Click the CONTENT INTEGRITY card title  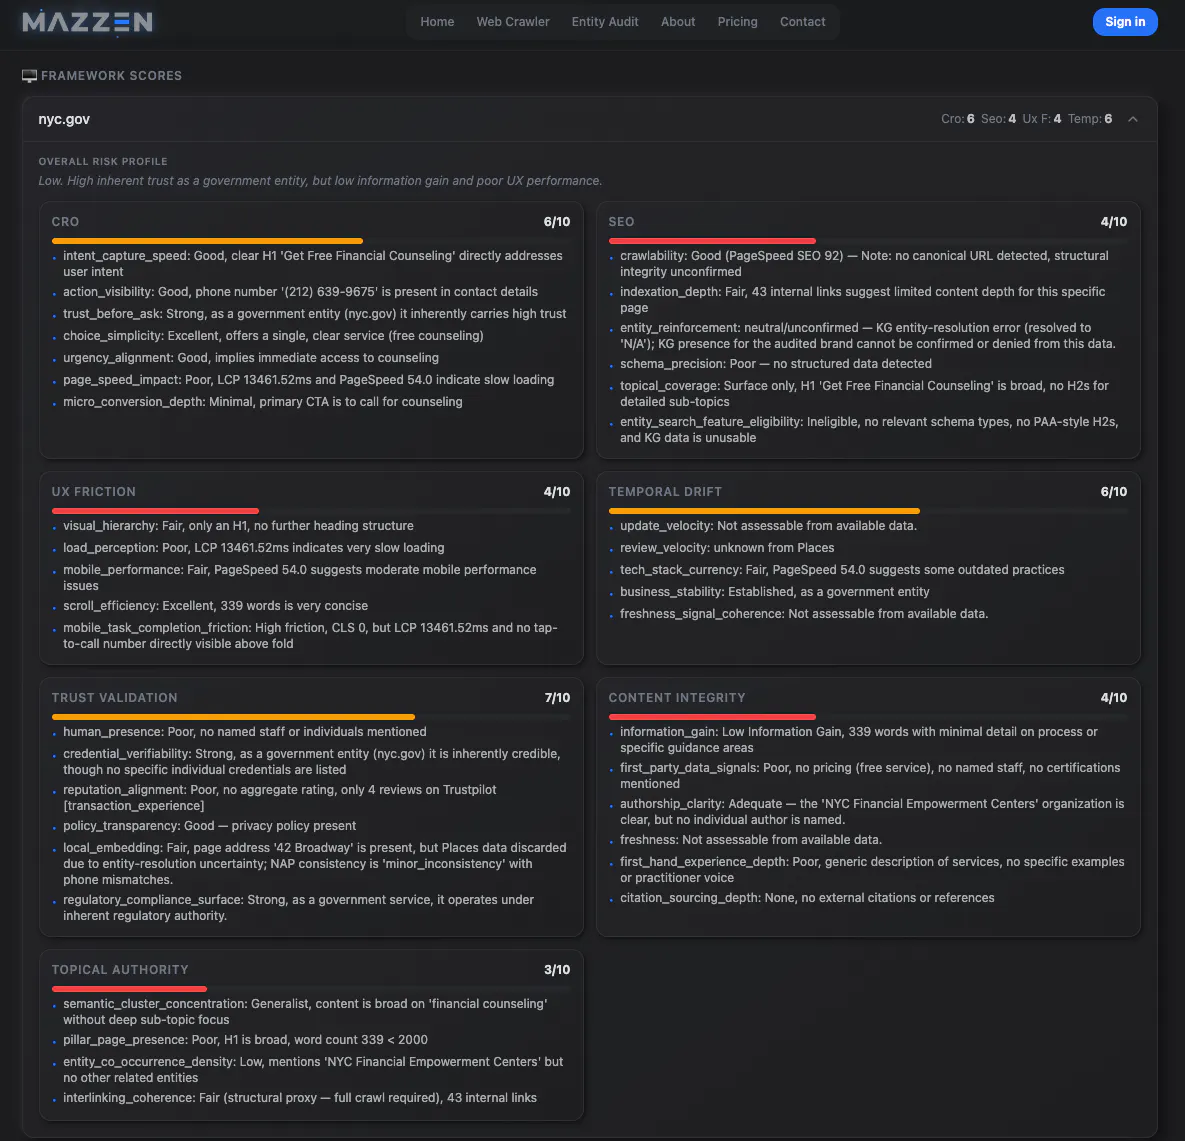[x=676, y=697]
